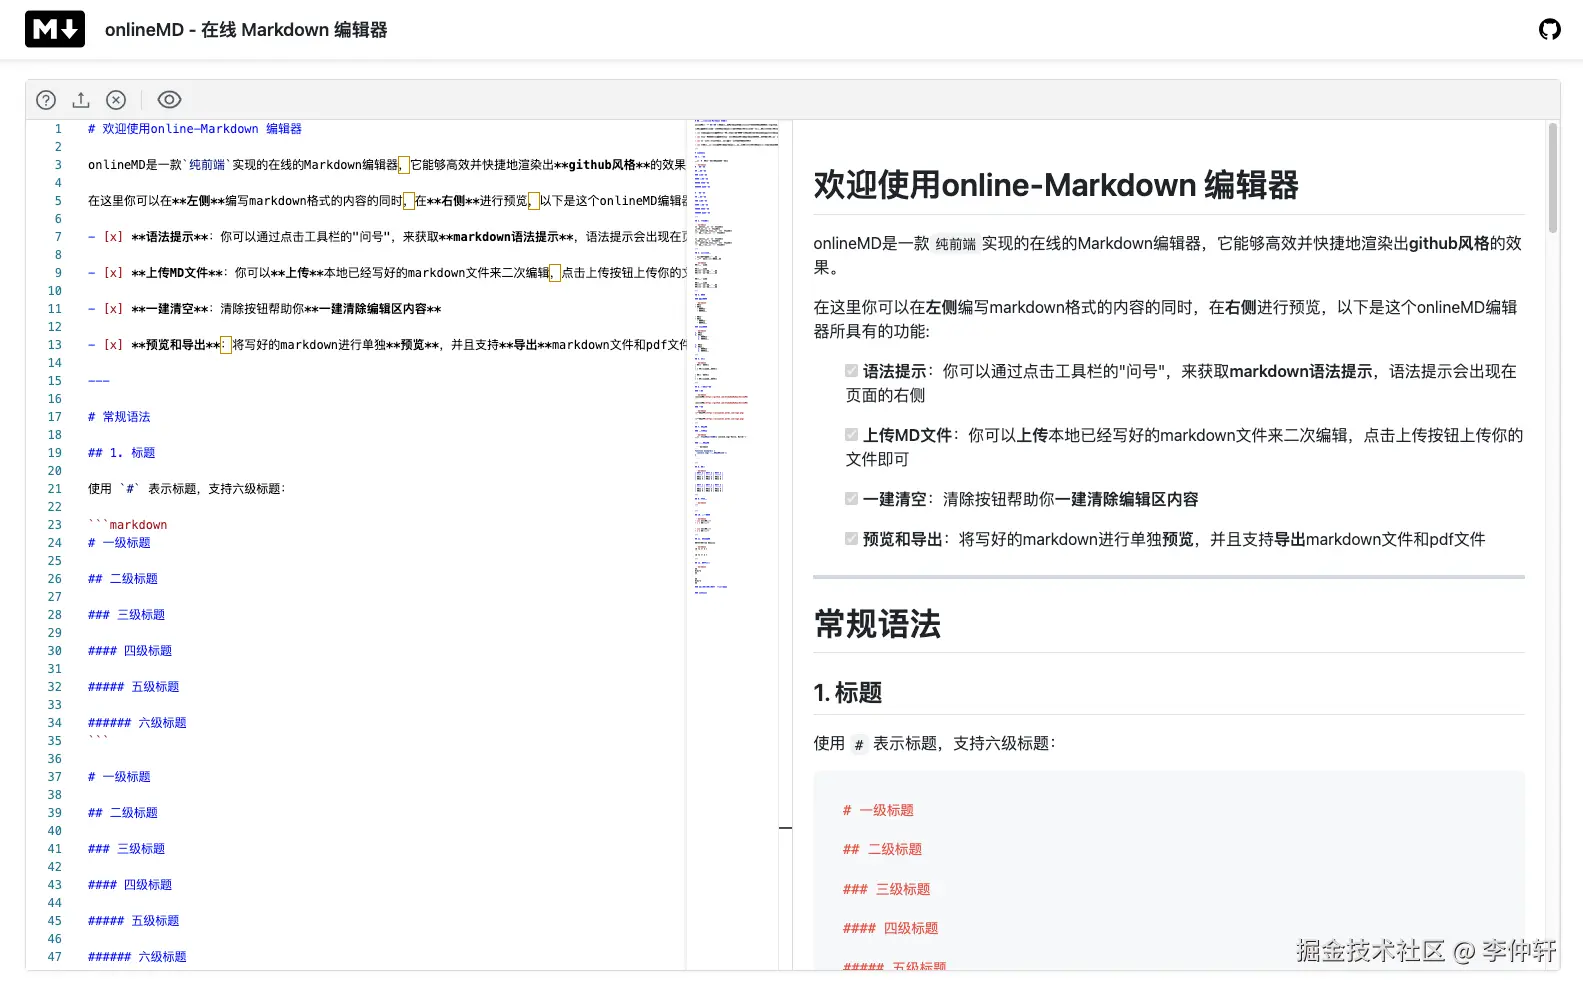Click line number 47 in the gutter
The width and height of the screenshot is (1583, 991).
(x=54, y=957)
